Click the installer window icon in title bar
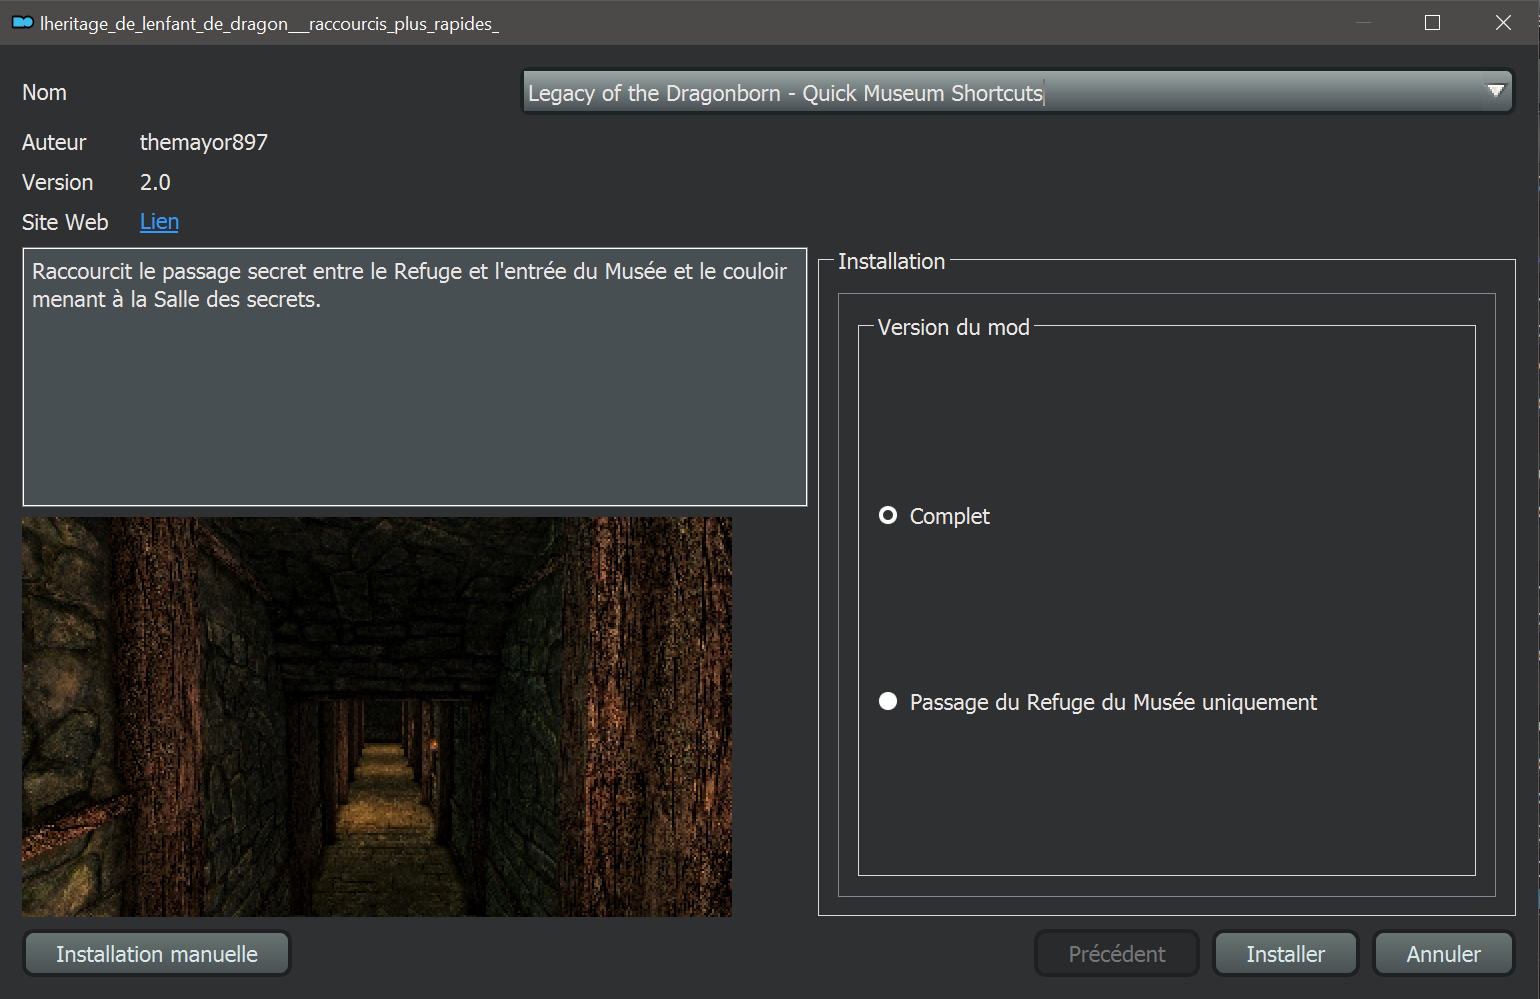 (x=22, y=22)
